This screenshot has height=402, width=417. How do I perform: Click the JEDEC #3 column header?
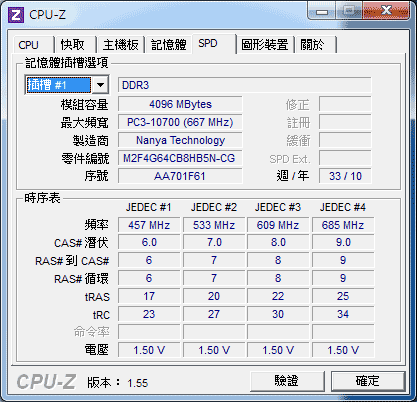(x=278, y=207)
